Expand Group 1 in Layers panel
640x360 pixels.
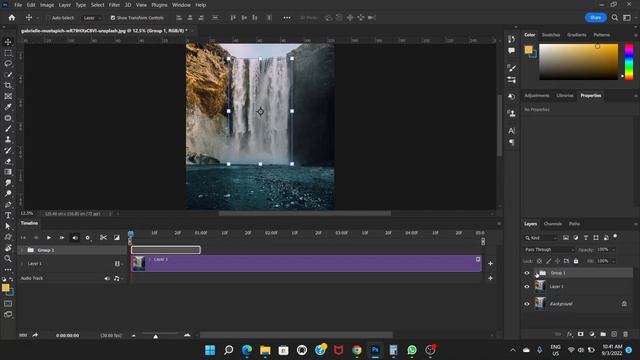(536, 273)
